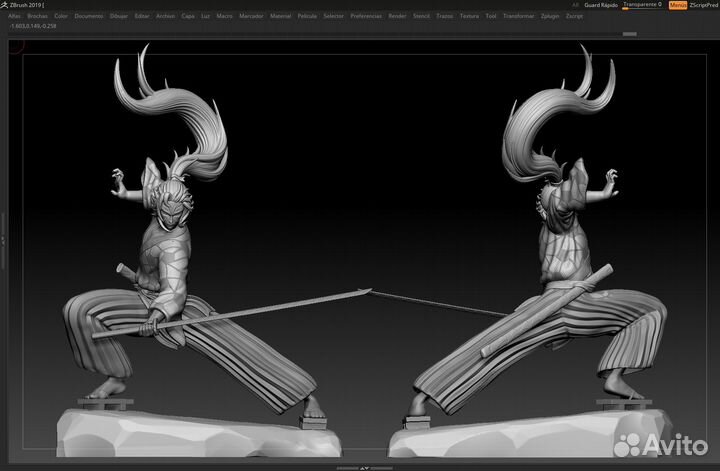Open the Render menu

pyautogui.click(x=397, y=17)
